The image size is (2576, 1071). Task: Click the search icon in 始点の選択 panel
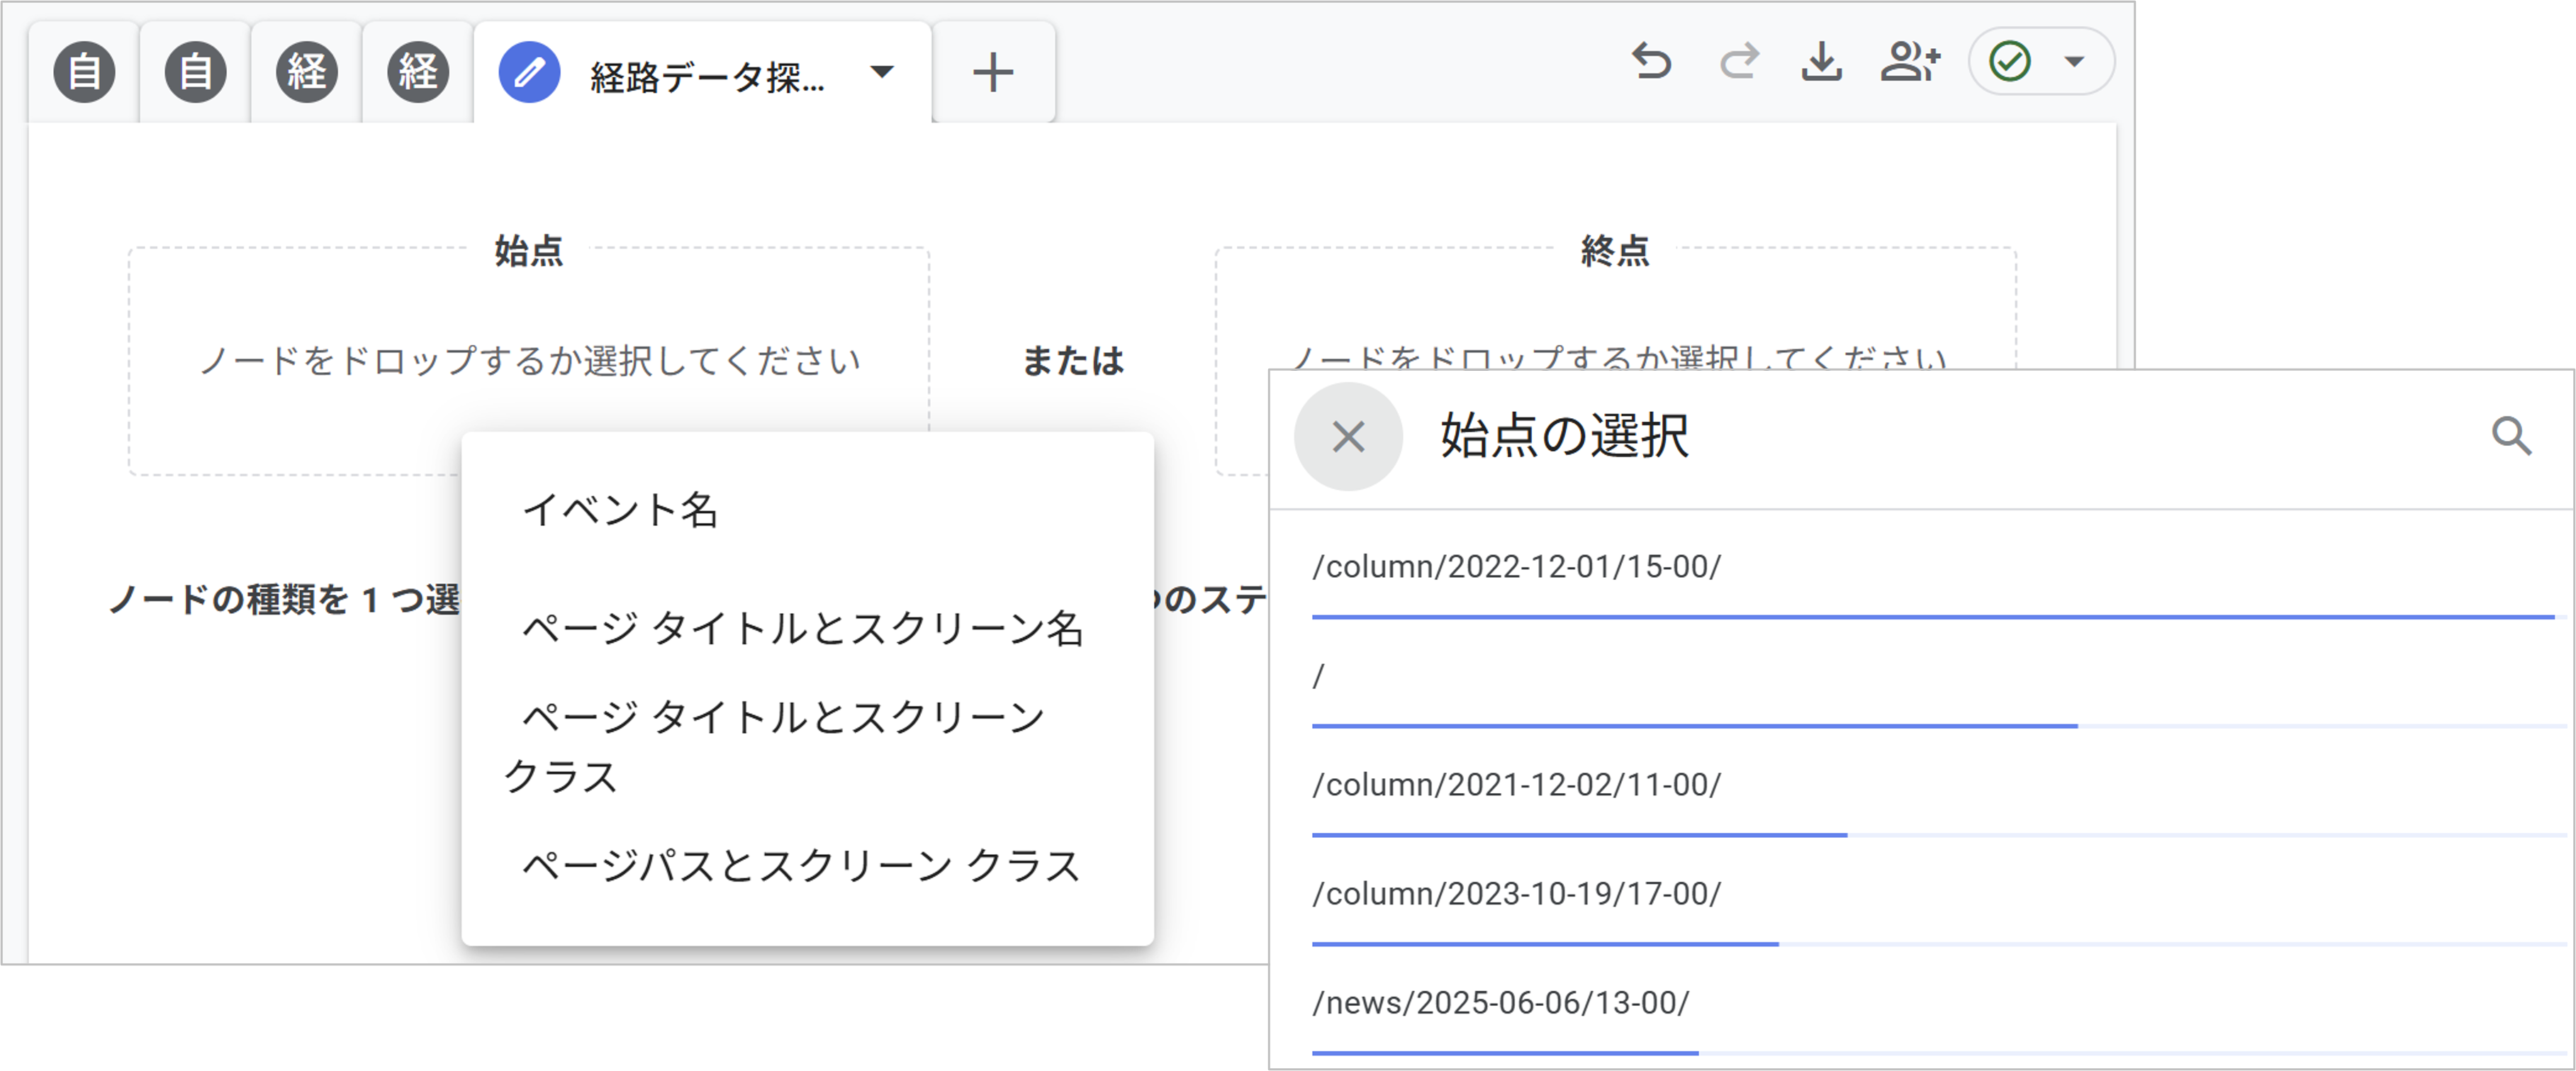tap(2511, 437)
